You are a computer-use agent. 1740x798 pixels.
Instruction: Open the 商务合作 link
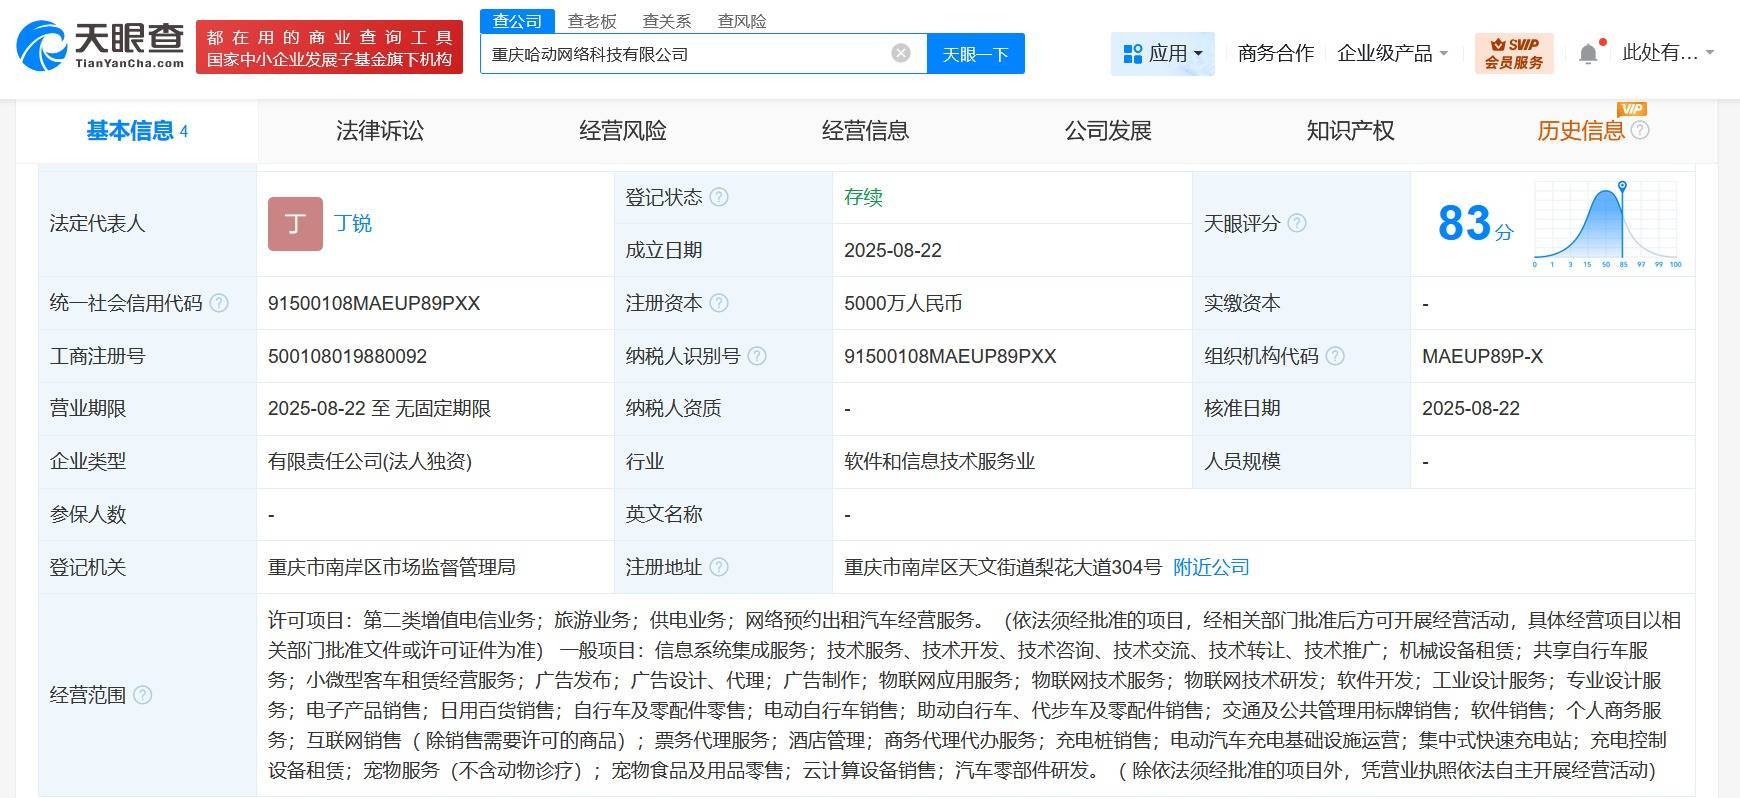pyautogui.click(x=1276, y=54)
